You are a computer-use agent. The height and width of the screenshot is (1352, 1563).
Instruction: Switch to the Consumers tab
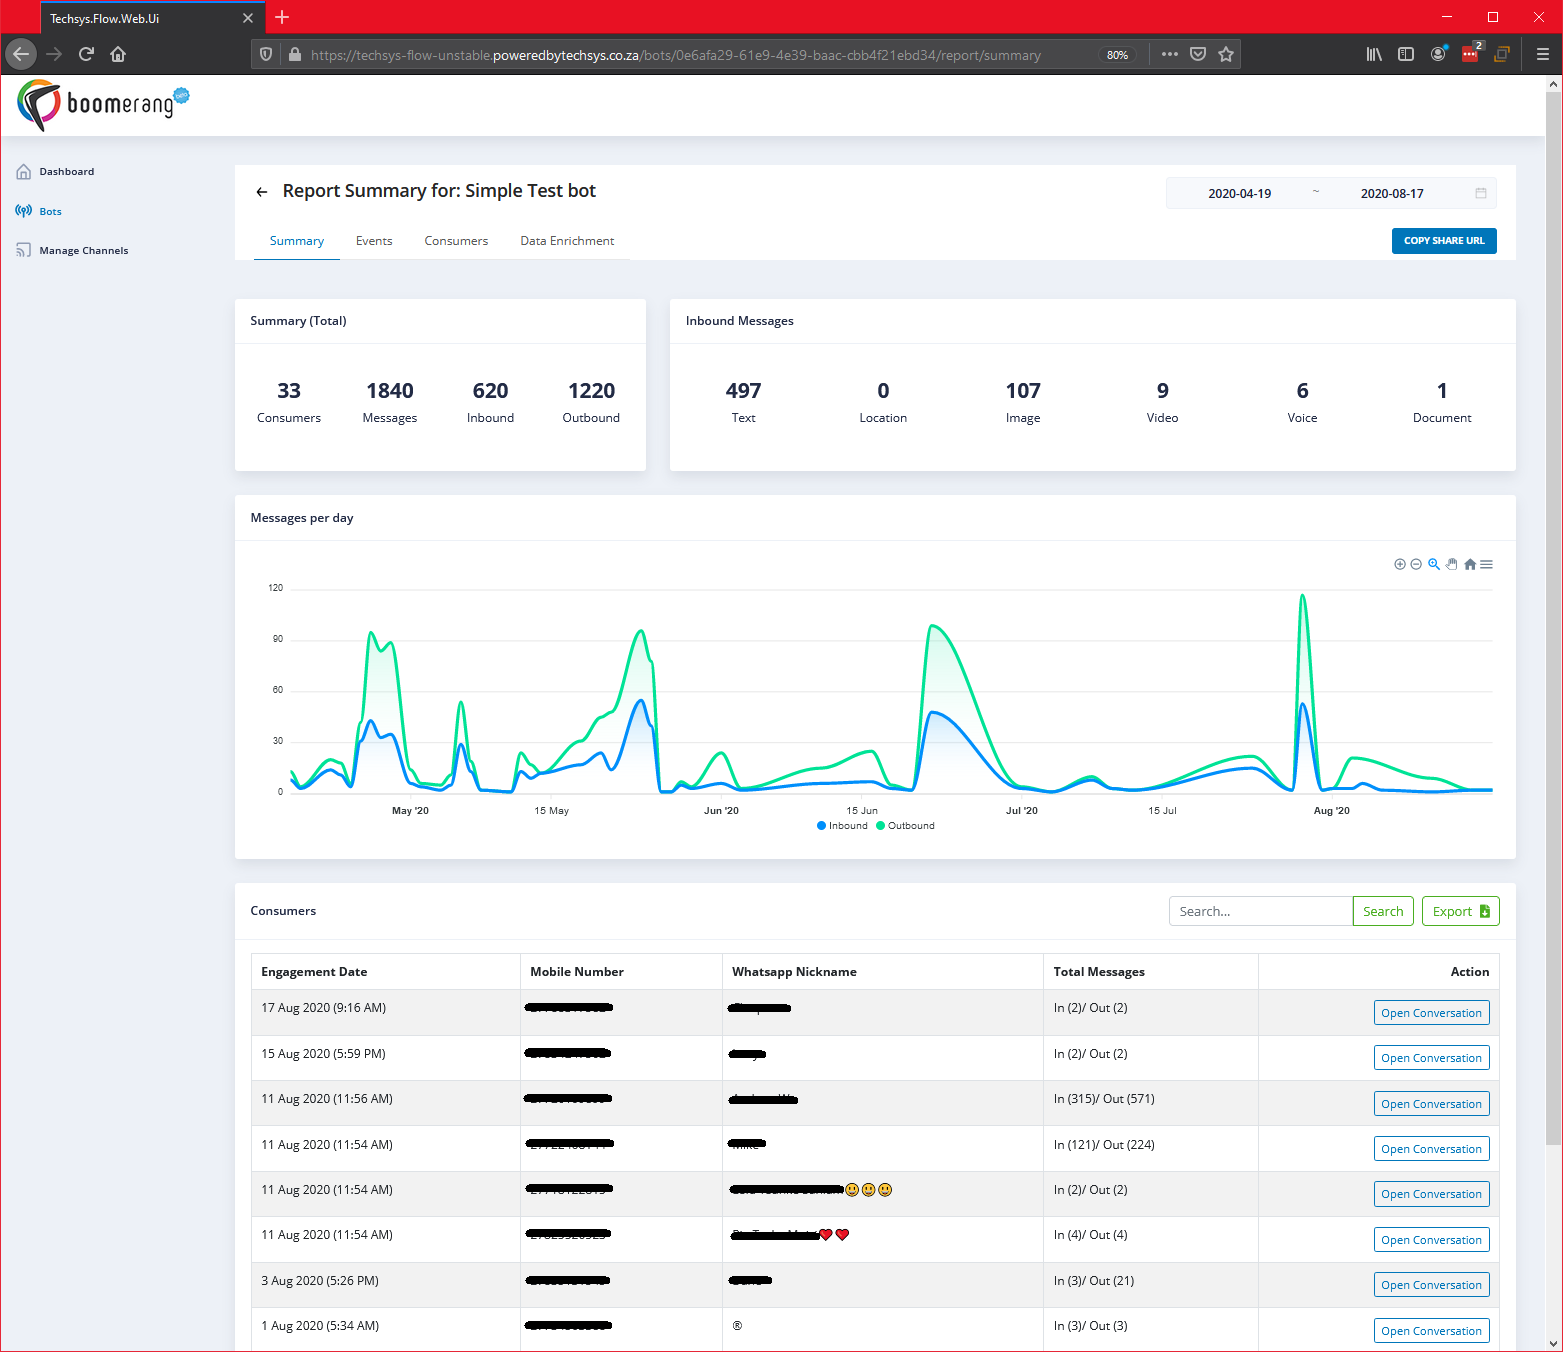(x=456, y=241)
